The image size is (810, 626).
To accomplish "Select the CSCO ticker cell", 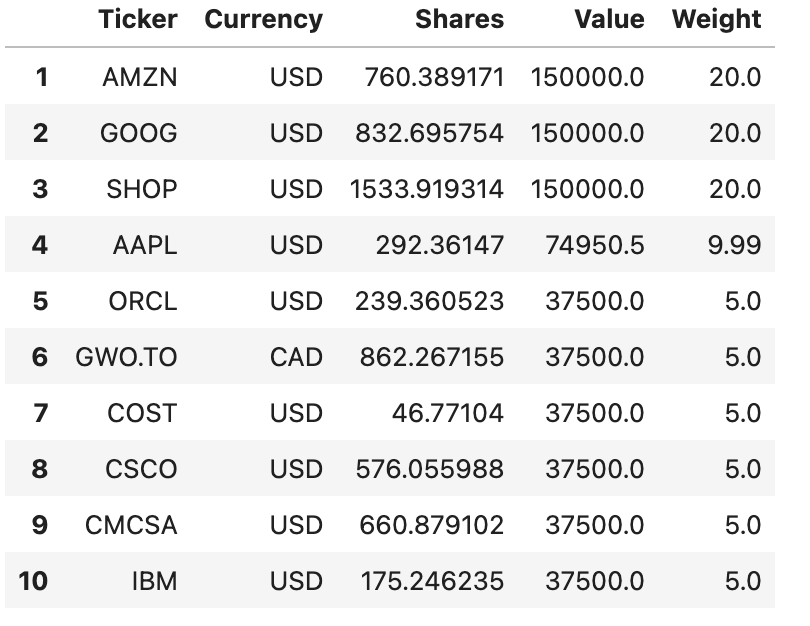I will [140, 469].
